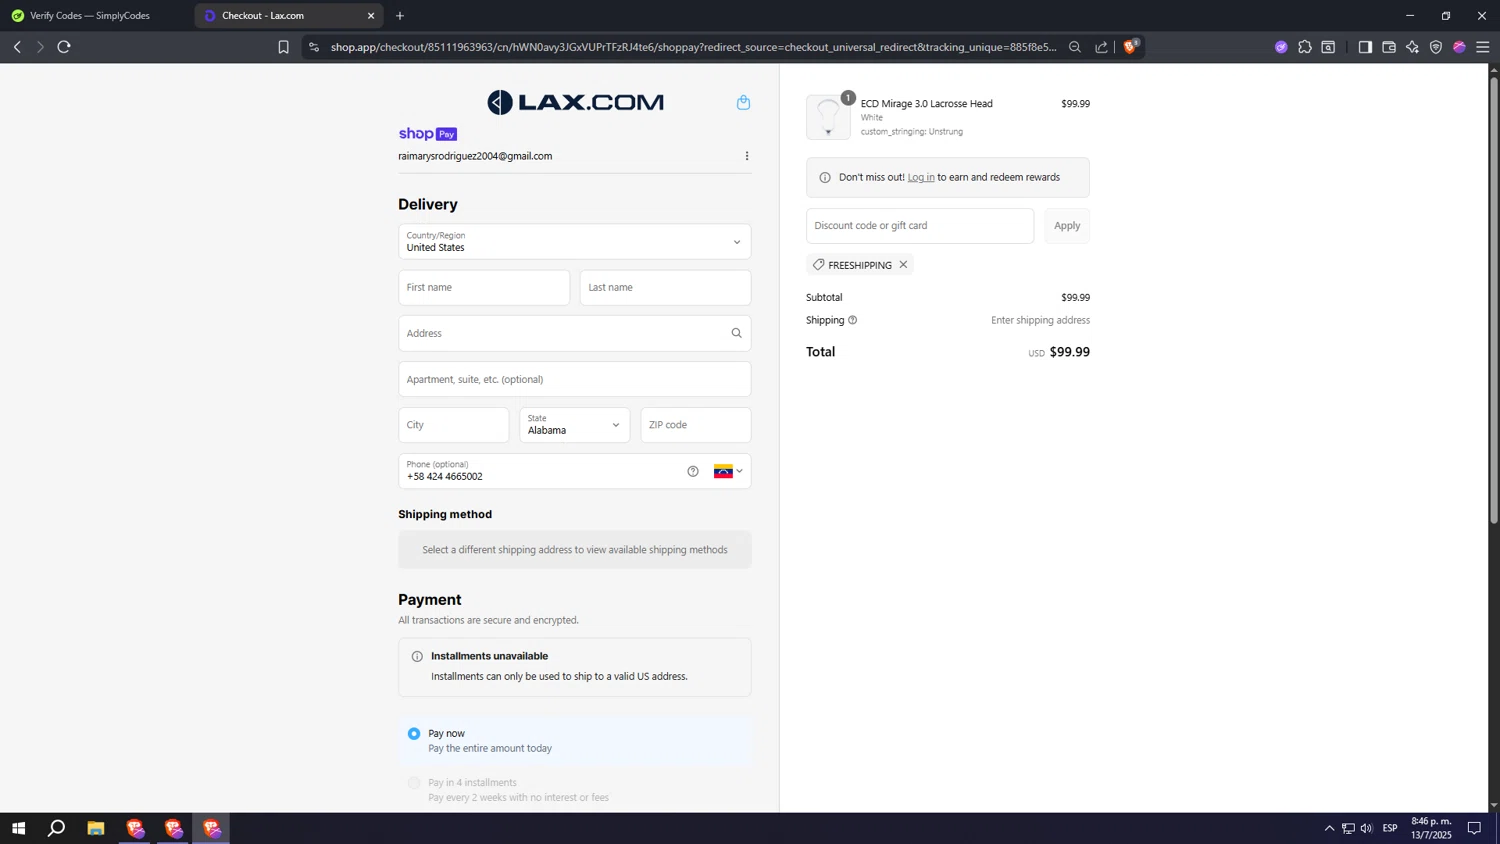Open account options three-dot menu
Screen dimensions: 1500x844
[x=747, y=156]
